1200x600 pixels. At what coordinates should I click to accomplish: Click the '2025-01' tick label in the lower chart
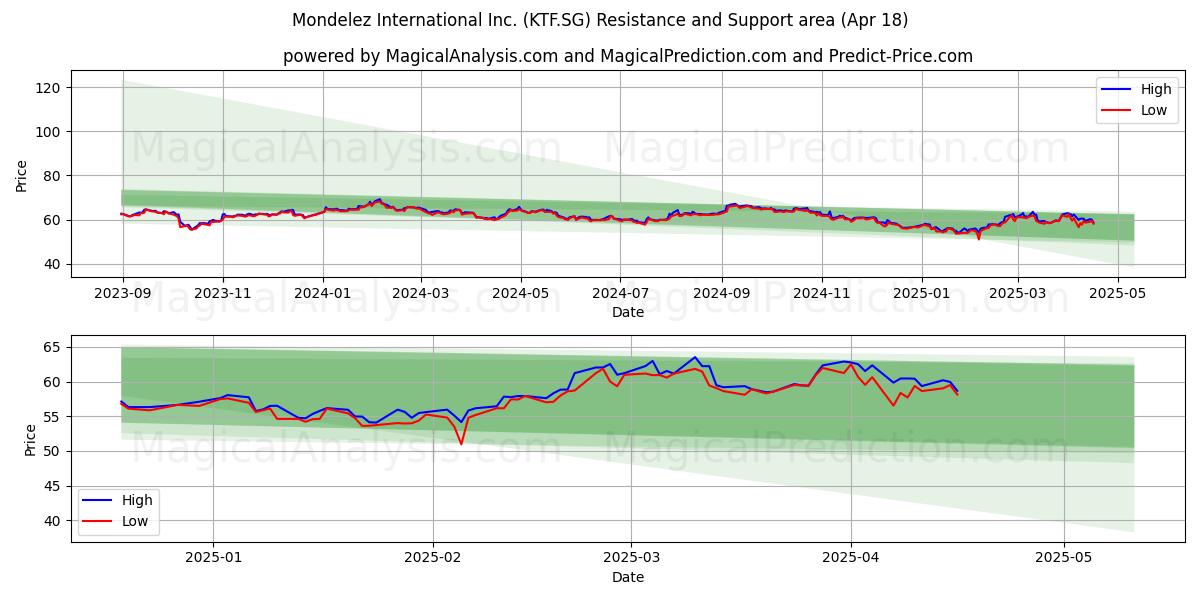(214, 560)
